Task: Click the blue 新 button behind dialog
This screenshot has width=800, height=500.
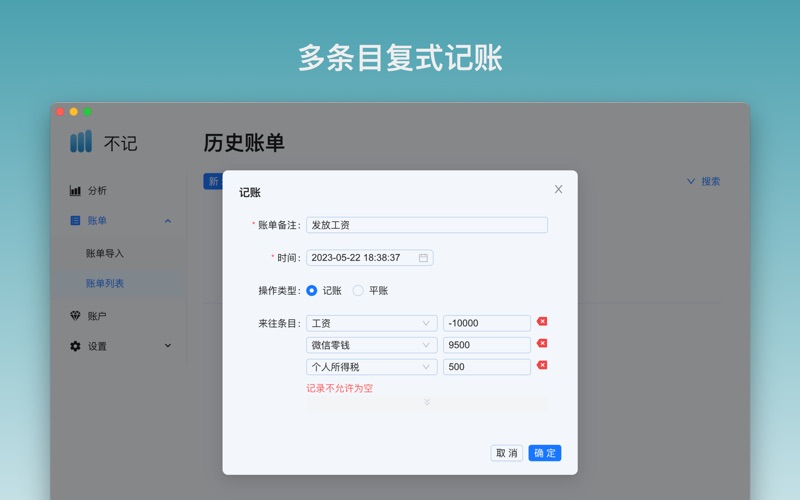Action: (213, 181)
